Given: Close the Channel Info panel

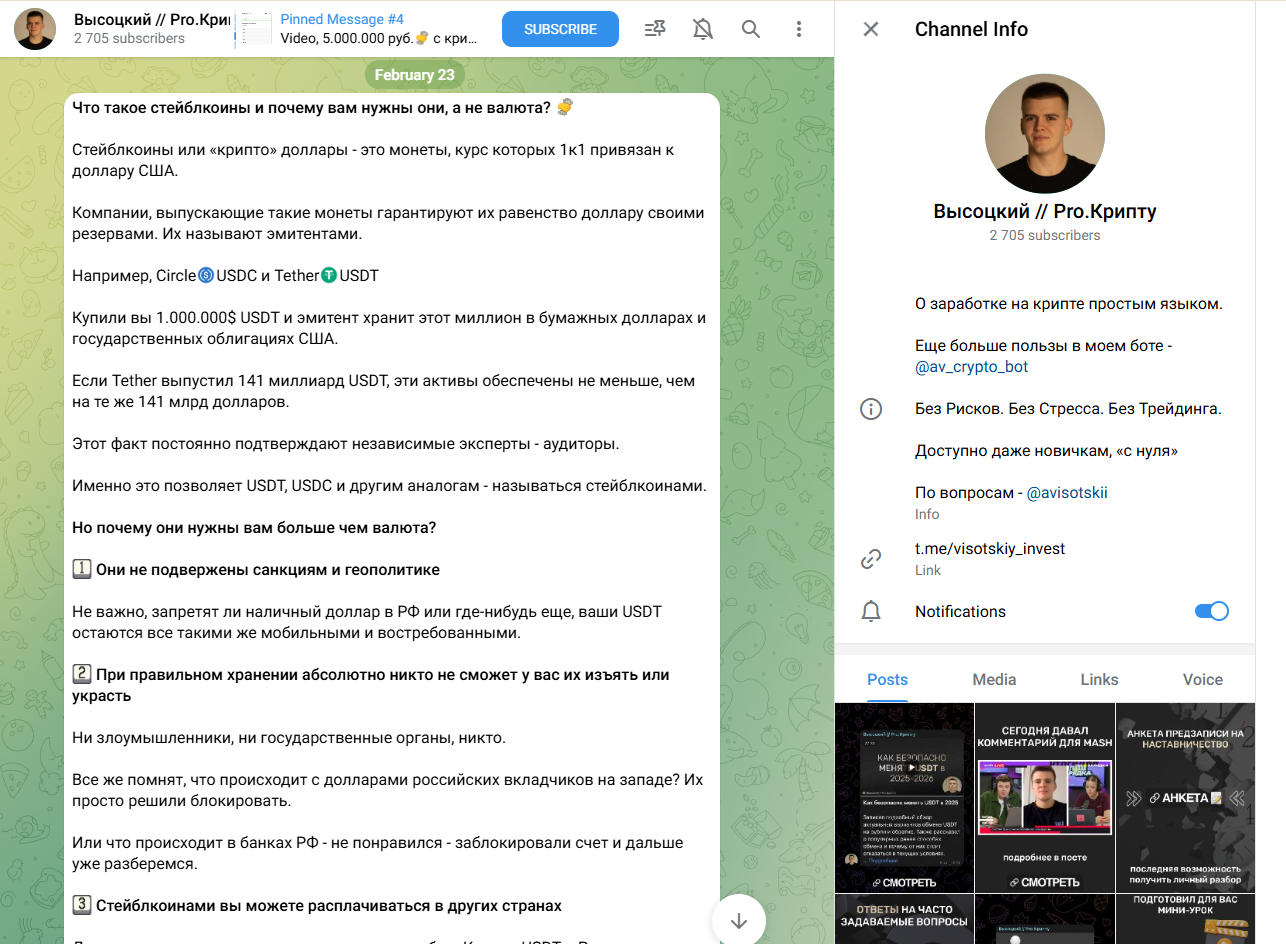Looking at the screenshot, I should click(871, 29).
